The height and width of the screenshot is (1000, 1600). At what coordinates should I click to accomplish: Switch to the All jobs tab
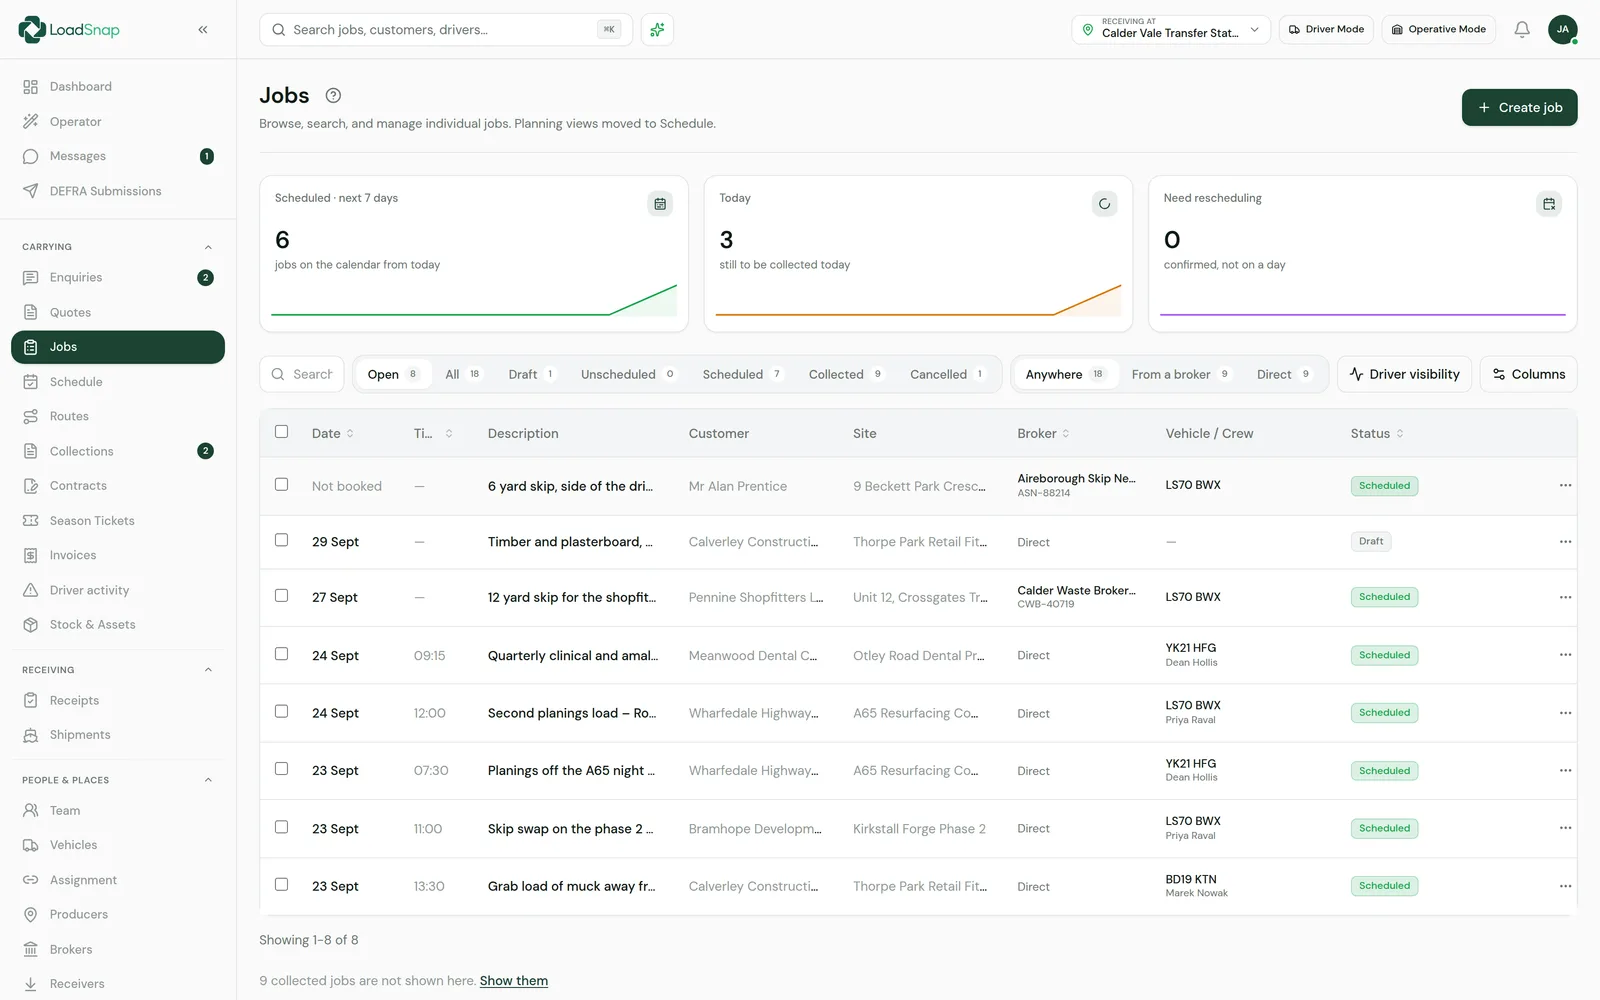point(462,375)
